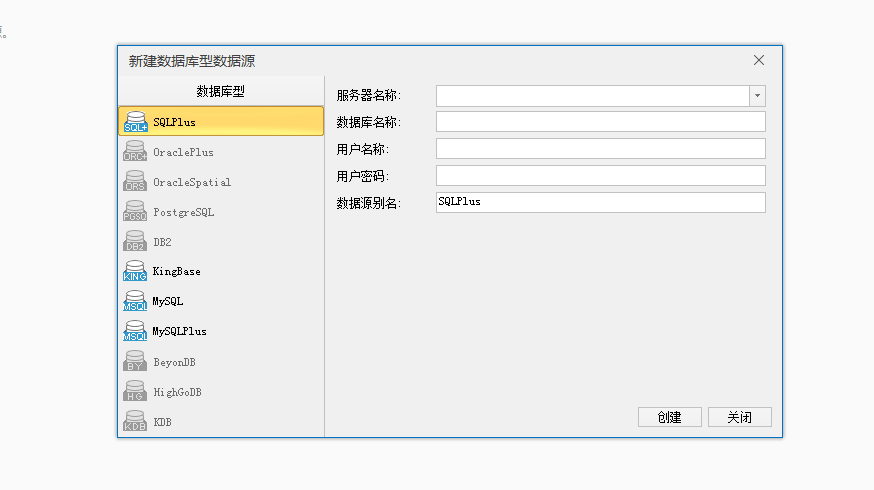Screen dimensions: 874x490
Task: Choose OraclePlus text in the list
Action: coord(183,152)
